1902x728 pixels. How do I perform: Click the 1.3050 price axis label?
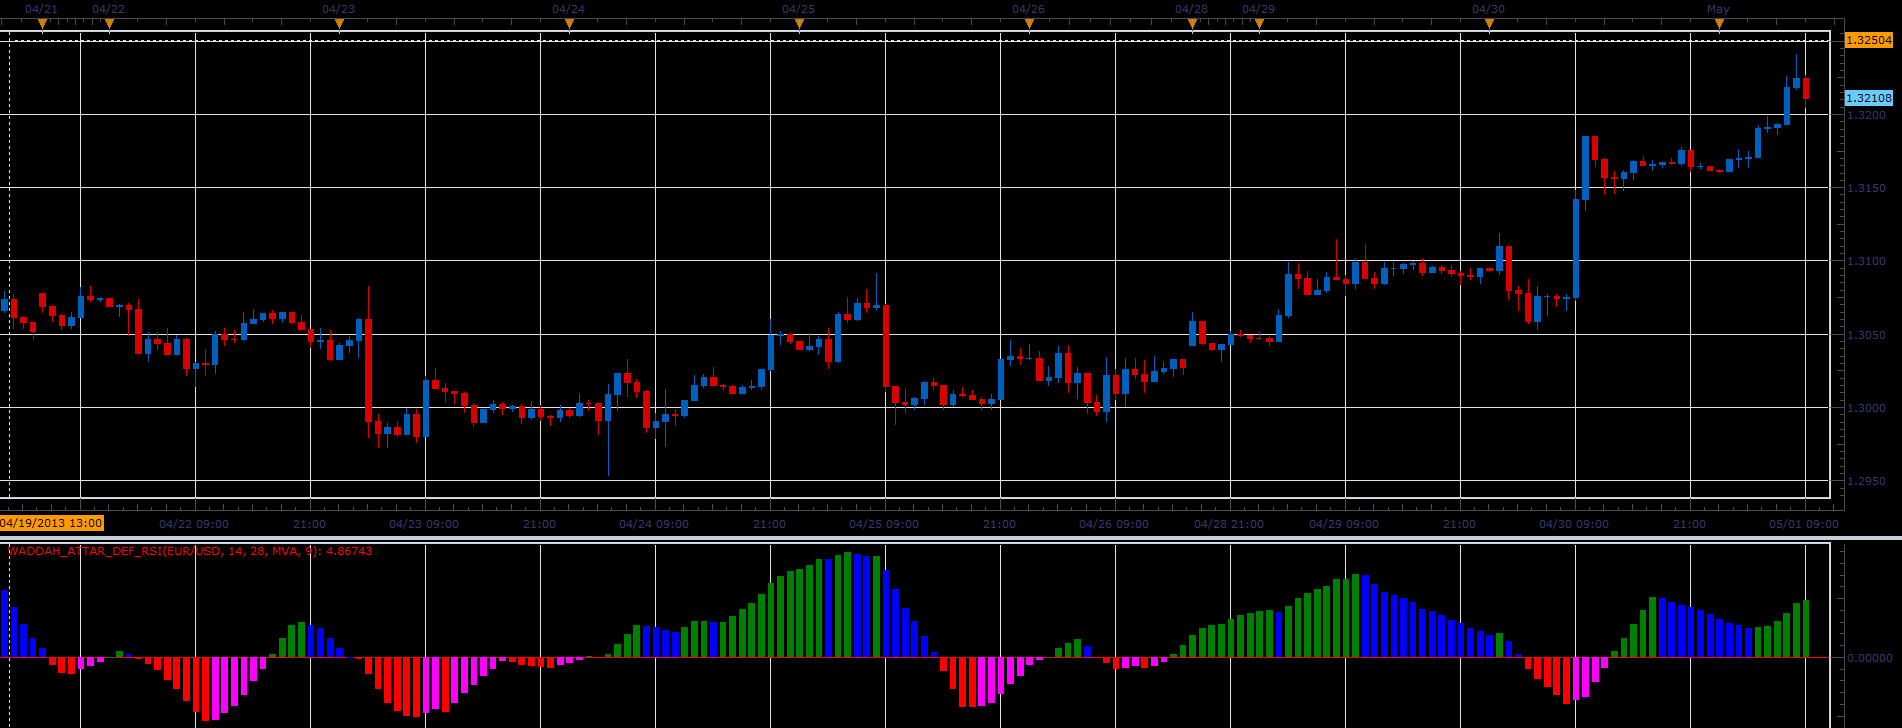pyautogui.click(x=1866, y=335)
